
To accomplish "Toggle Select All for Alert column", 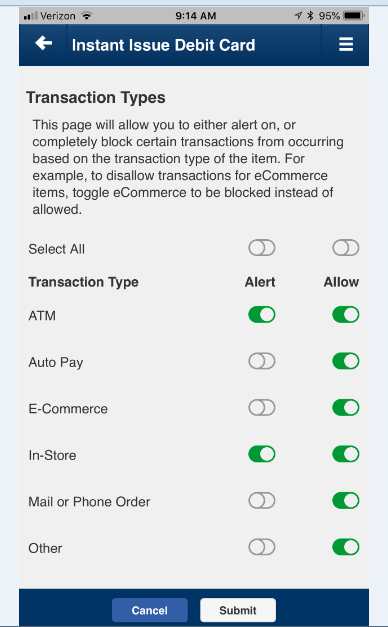I will click(x=262, y=248).
